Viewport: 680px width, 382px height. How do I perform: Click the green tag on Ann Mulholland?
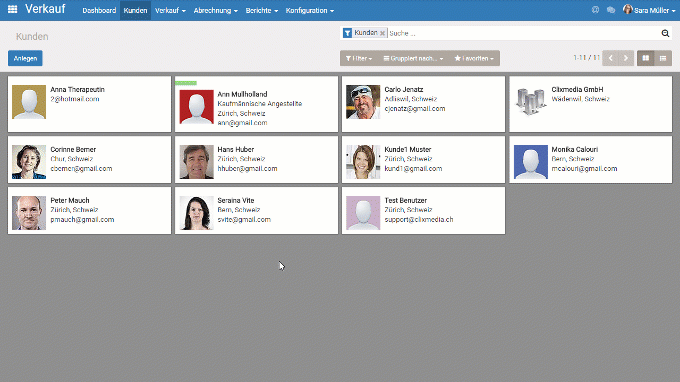tap(186, 83)
